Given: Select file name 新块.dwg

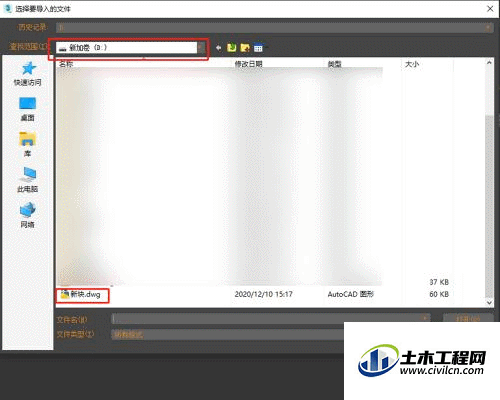Looking at the screenshot, I should coord(85,294).
